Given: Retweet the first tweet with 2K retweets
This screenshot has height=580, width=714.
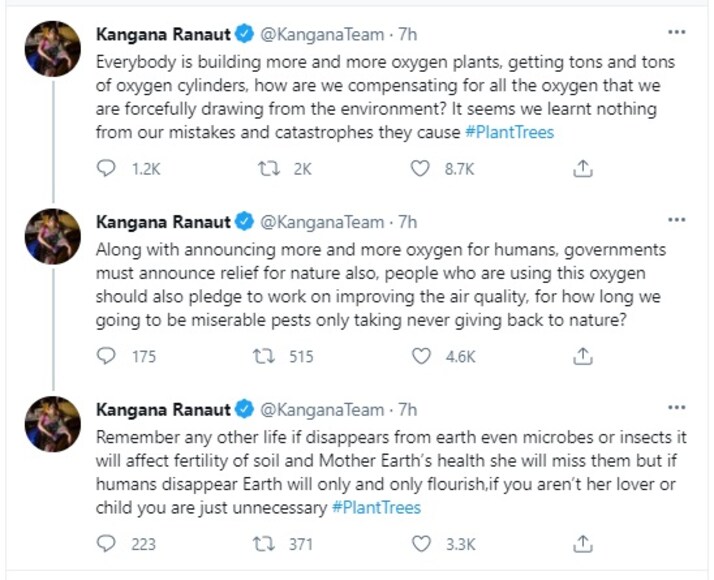Looking at the screenshot, I should point(268,170).
